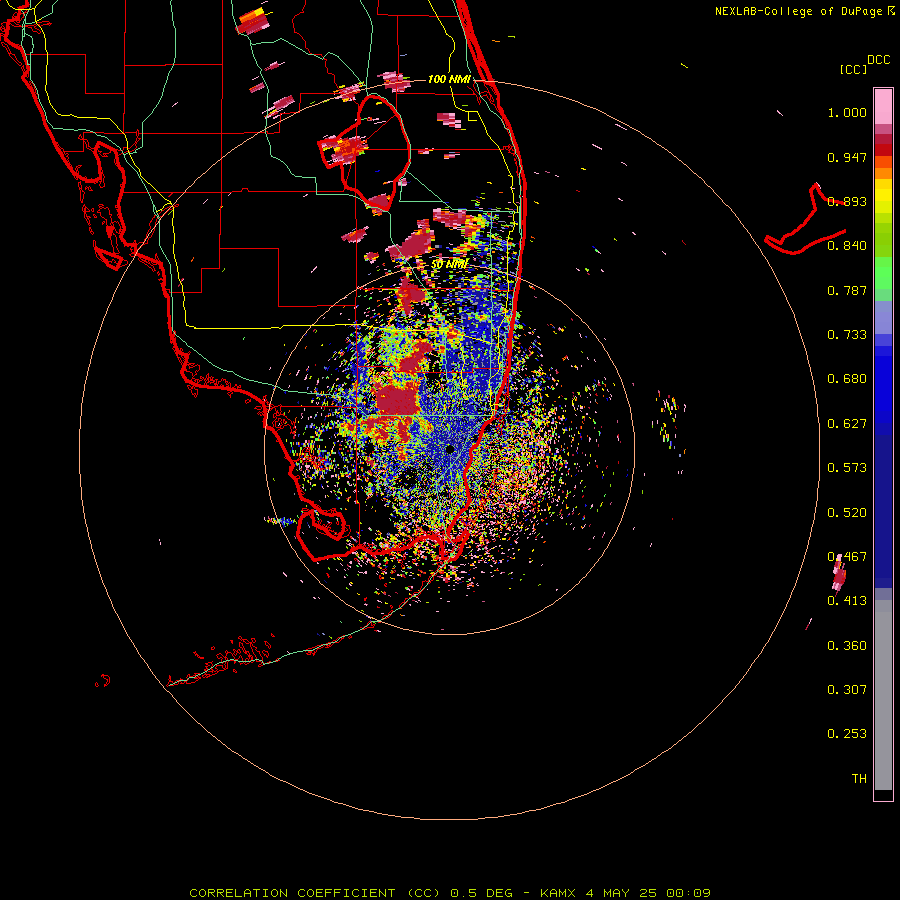Select the 0.627 legend value
900x900 pixels.
pyautogui.click(x=847, y=424)
